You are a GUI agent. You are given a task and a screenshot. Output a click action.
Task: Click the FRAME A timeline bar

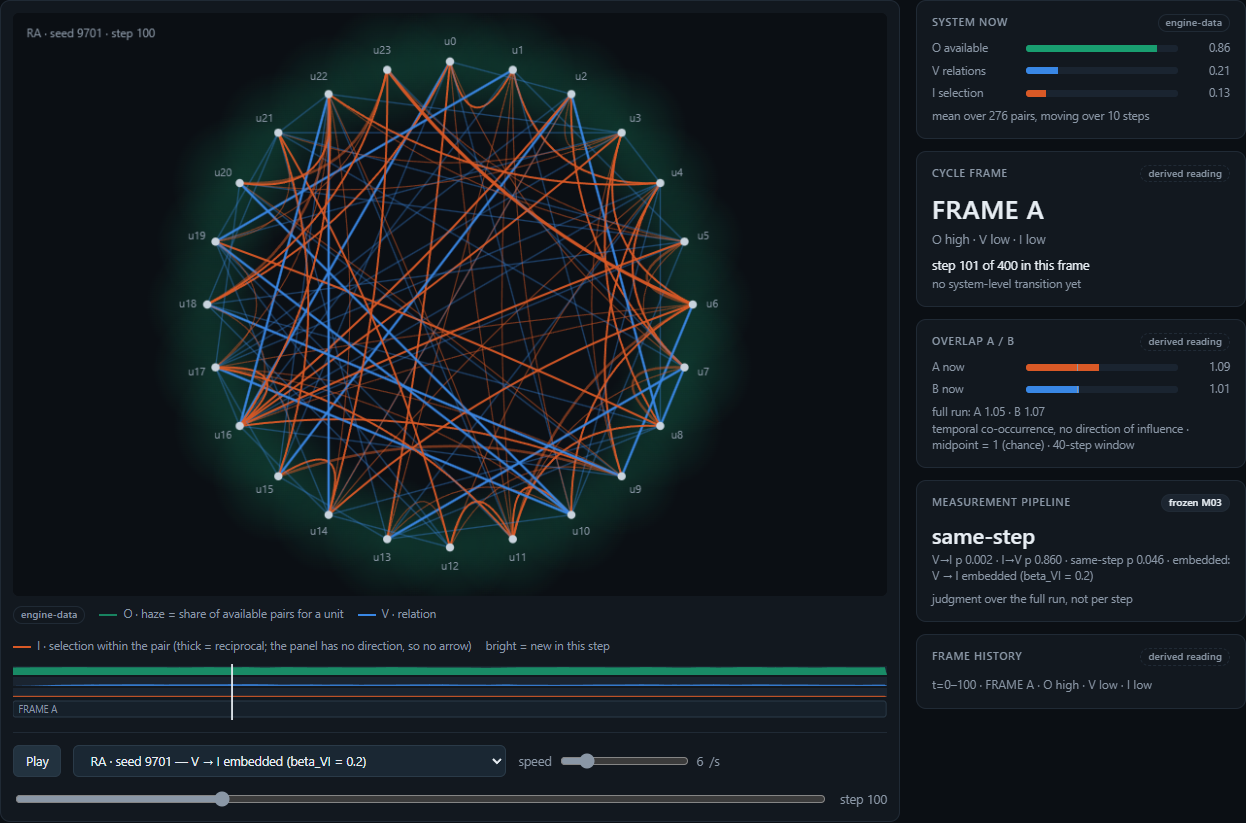point(449,709)
